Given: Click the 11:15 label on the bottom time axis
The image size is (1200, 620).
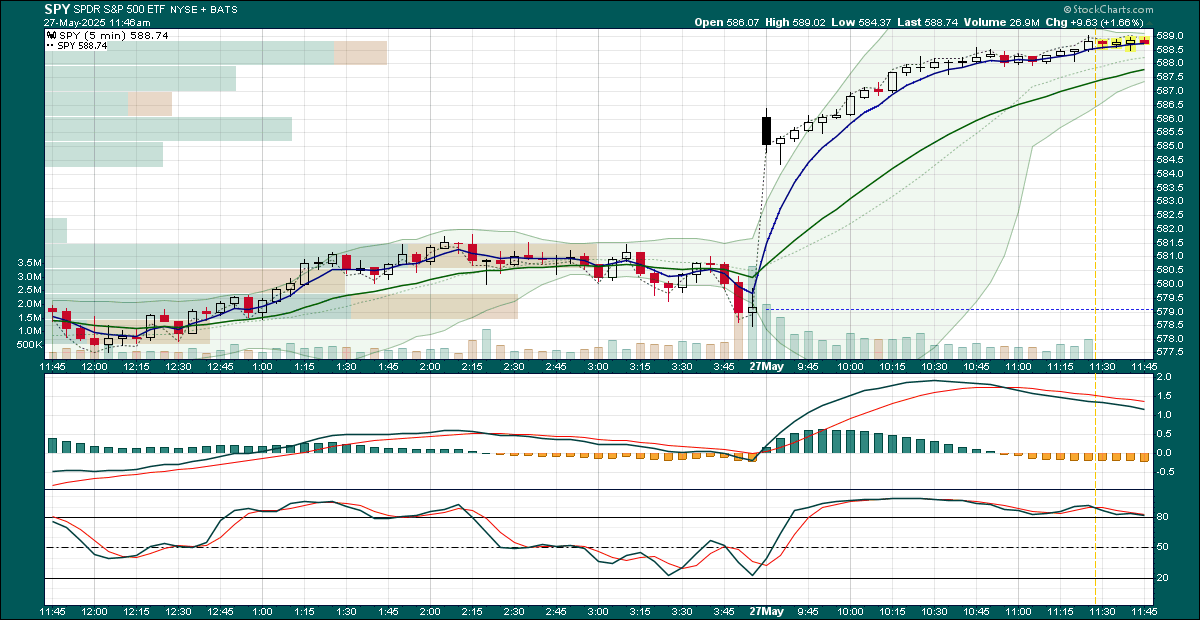Looking at the screenshot, I should click(1060, 609).
